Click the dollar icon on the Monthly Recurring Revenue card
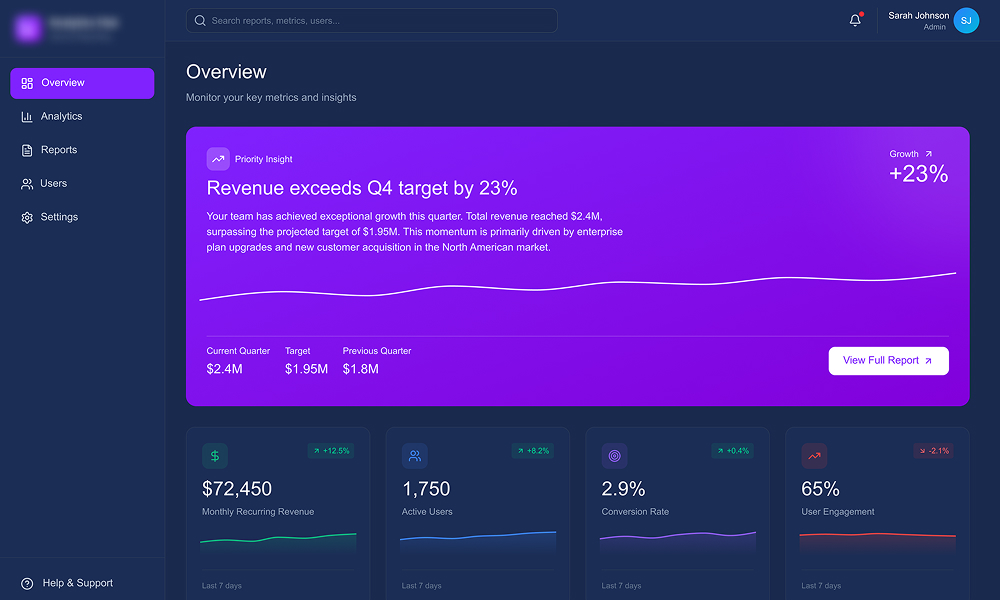The width and height of the screenshot is (1000, 600). click(215, 455)
